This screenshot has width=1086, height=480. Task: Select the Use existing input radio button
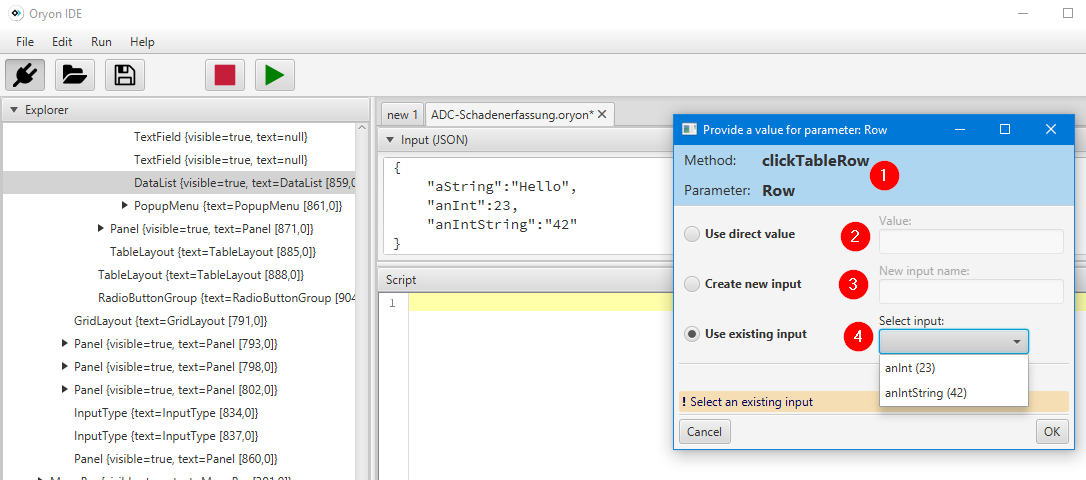pyautogui.click(x=691, y=334)
